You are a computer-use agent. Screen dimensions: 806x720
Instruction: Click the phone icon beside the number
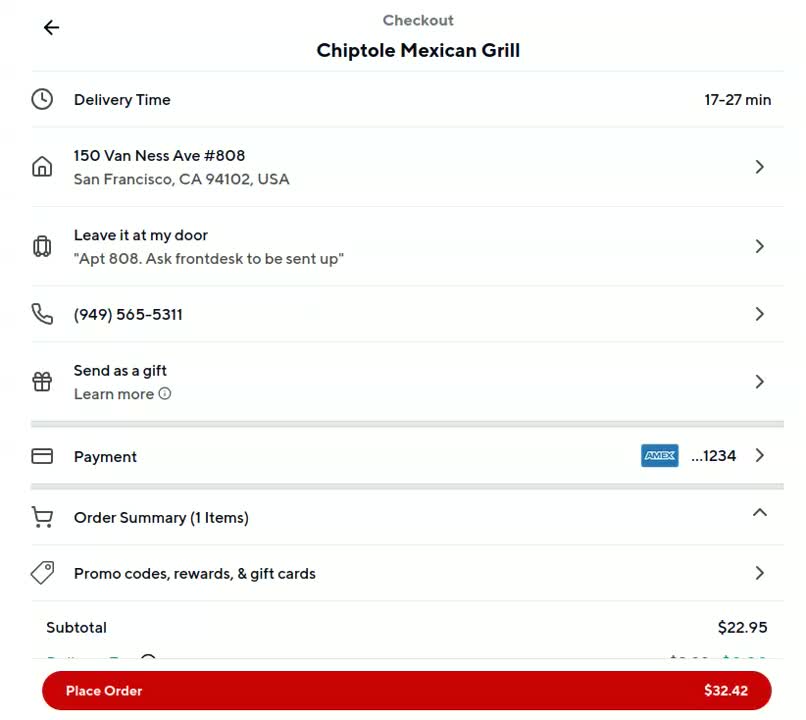[42, 314]
